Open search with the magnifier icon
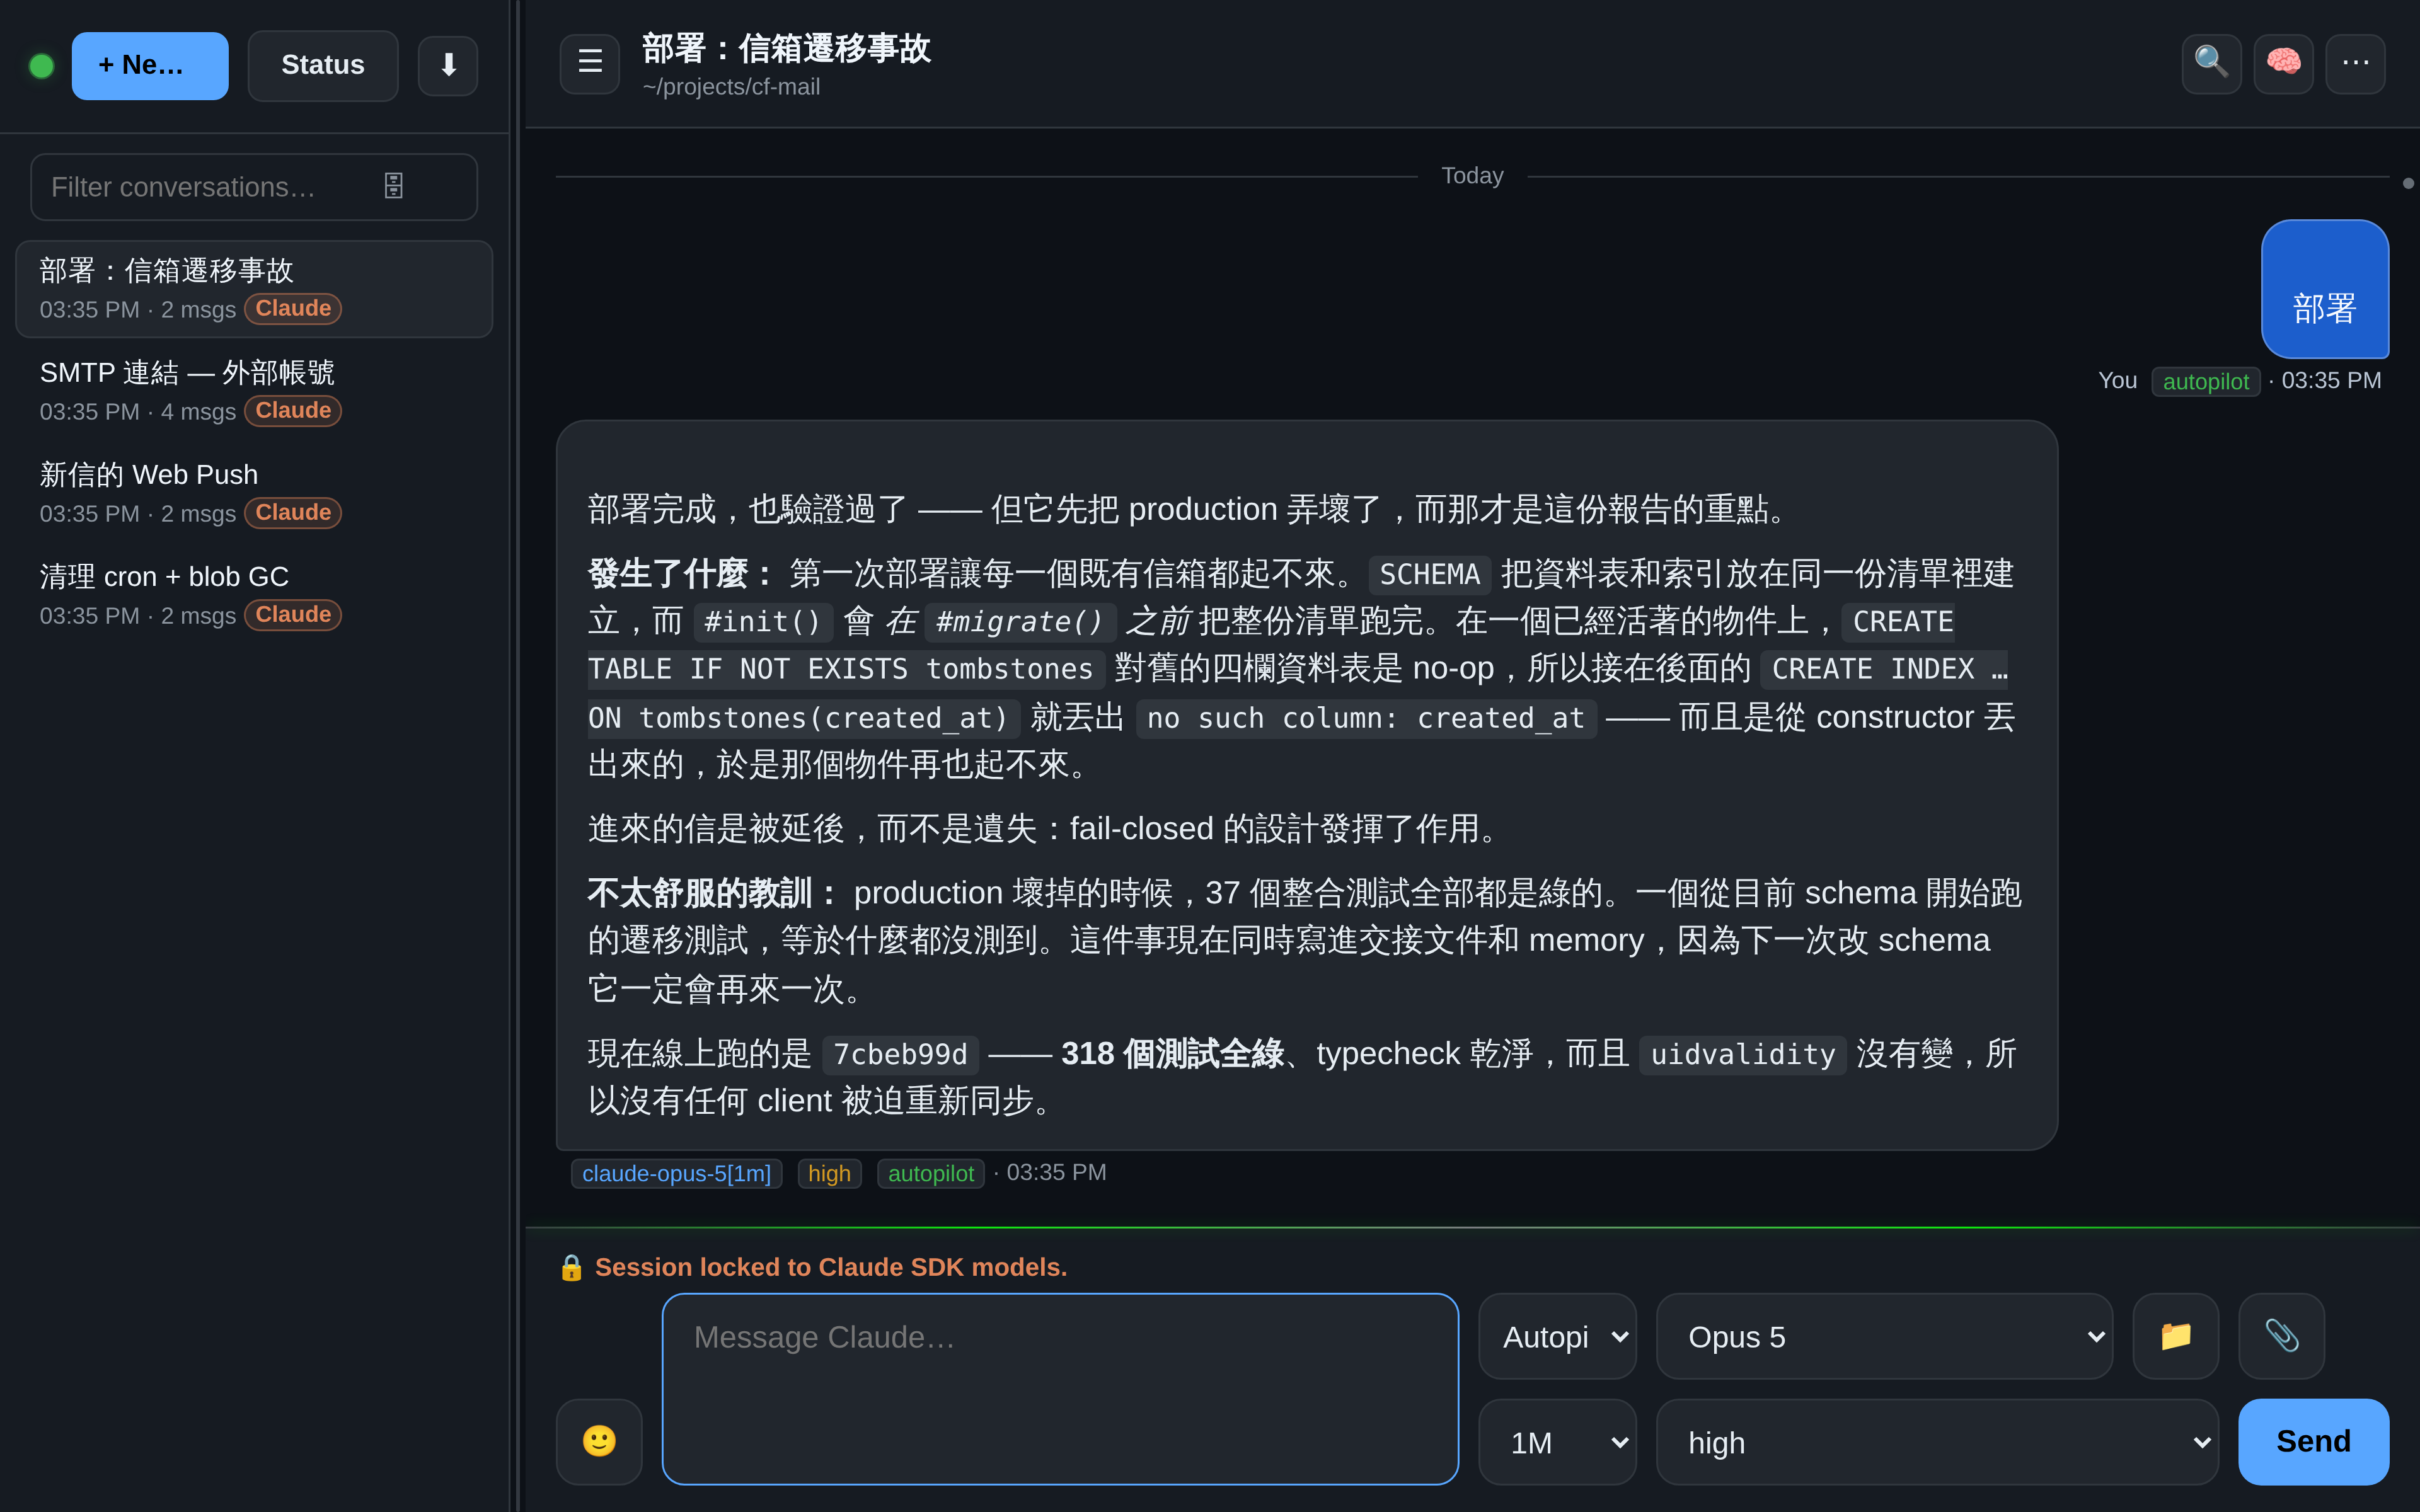Image resolution: width=2420 pixels, height=1512 pixels. point(2211,64)
